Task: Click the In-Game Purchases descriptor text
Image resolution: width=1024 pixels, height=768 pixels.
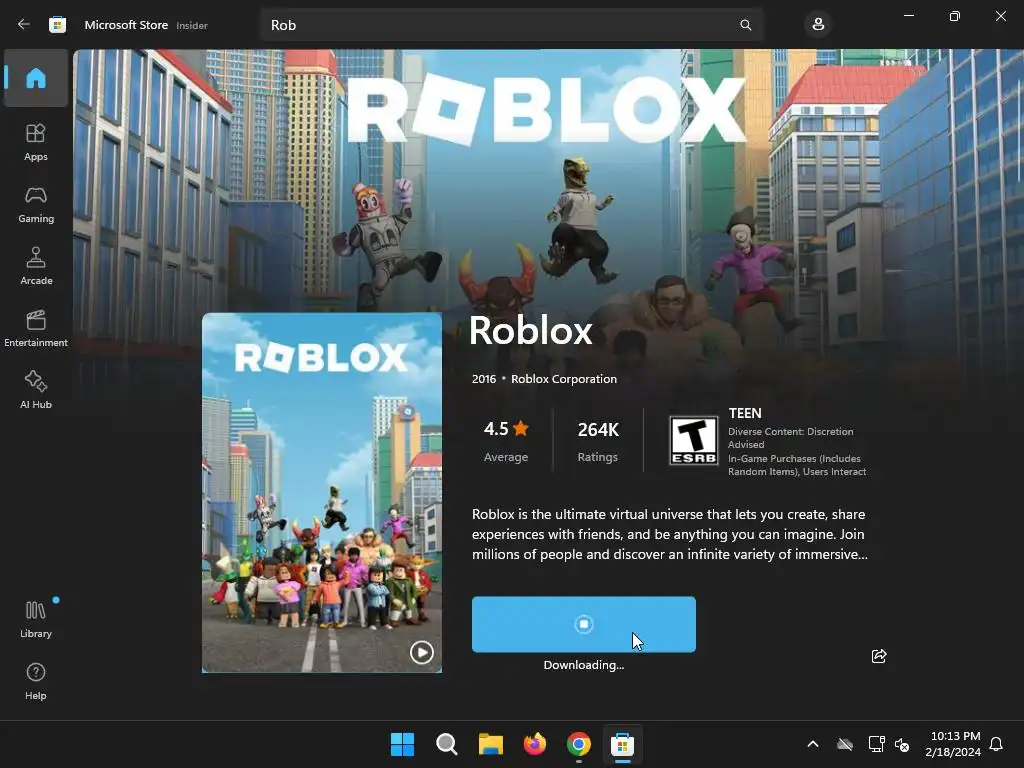Action: 797,465
